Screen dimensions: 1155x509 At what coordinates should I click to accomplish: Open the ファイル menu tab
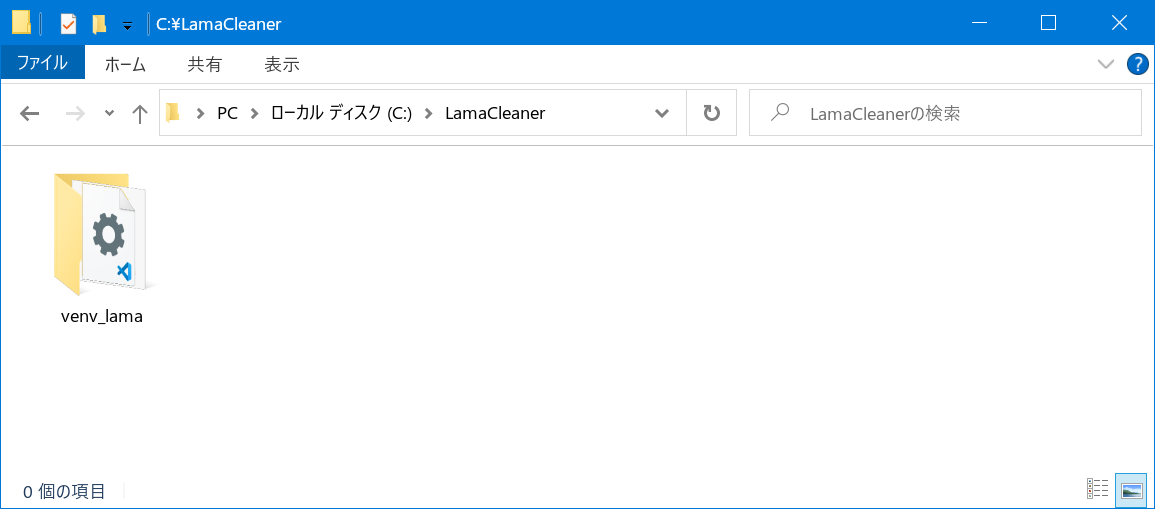(43, 63)
